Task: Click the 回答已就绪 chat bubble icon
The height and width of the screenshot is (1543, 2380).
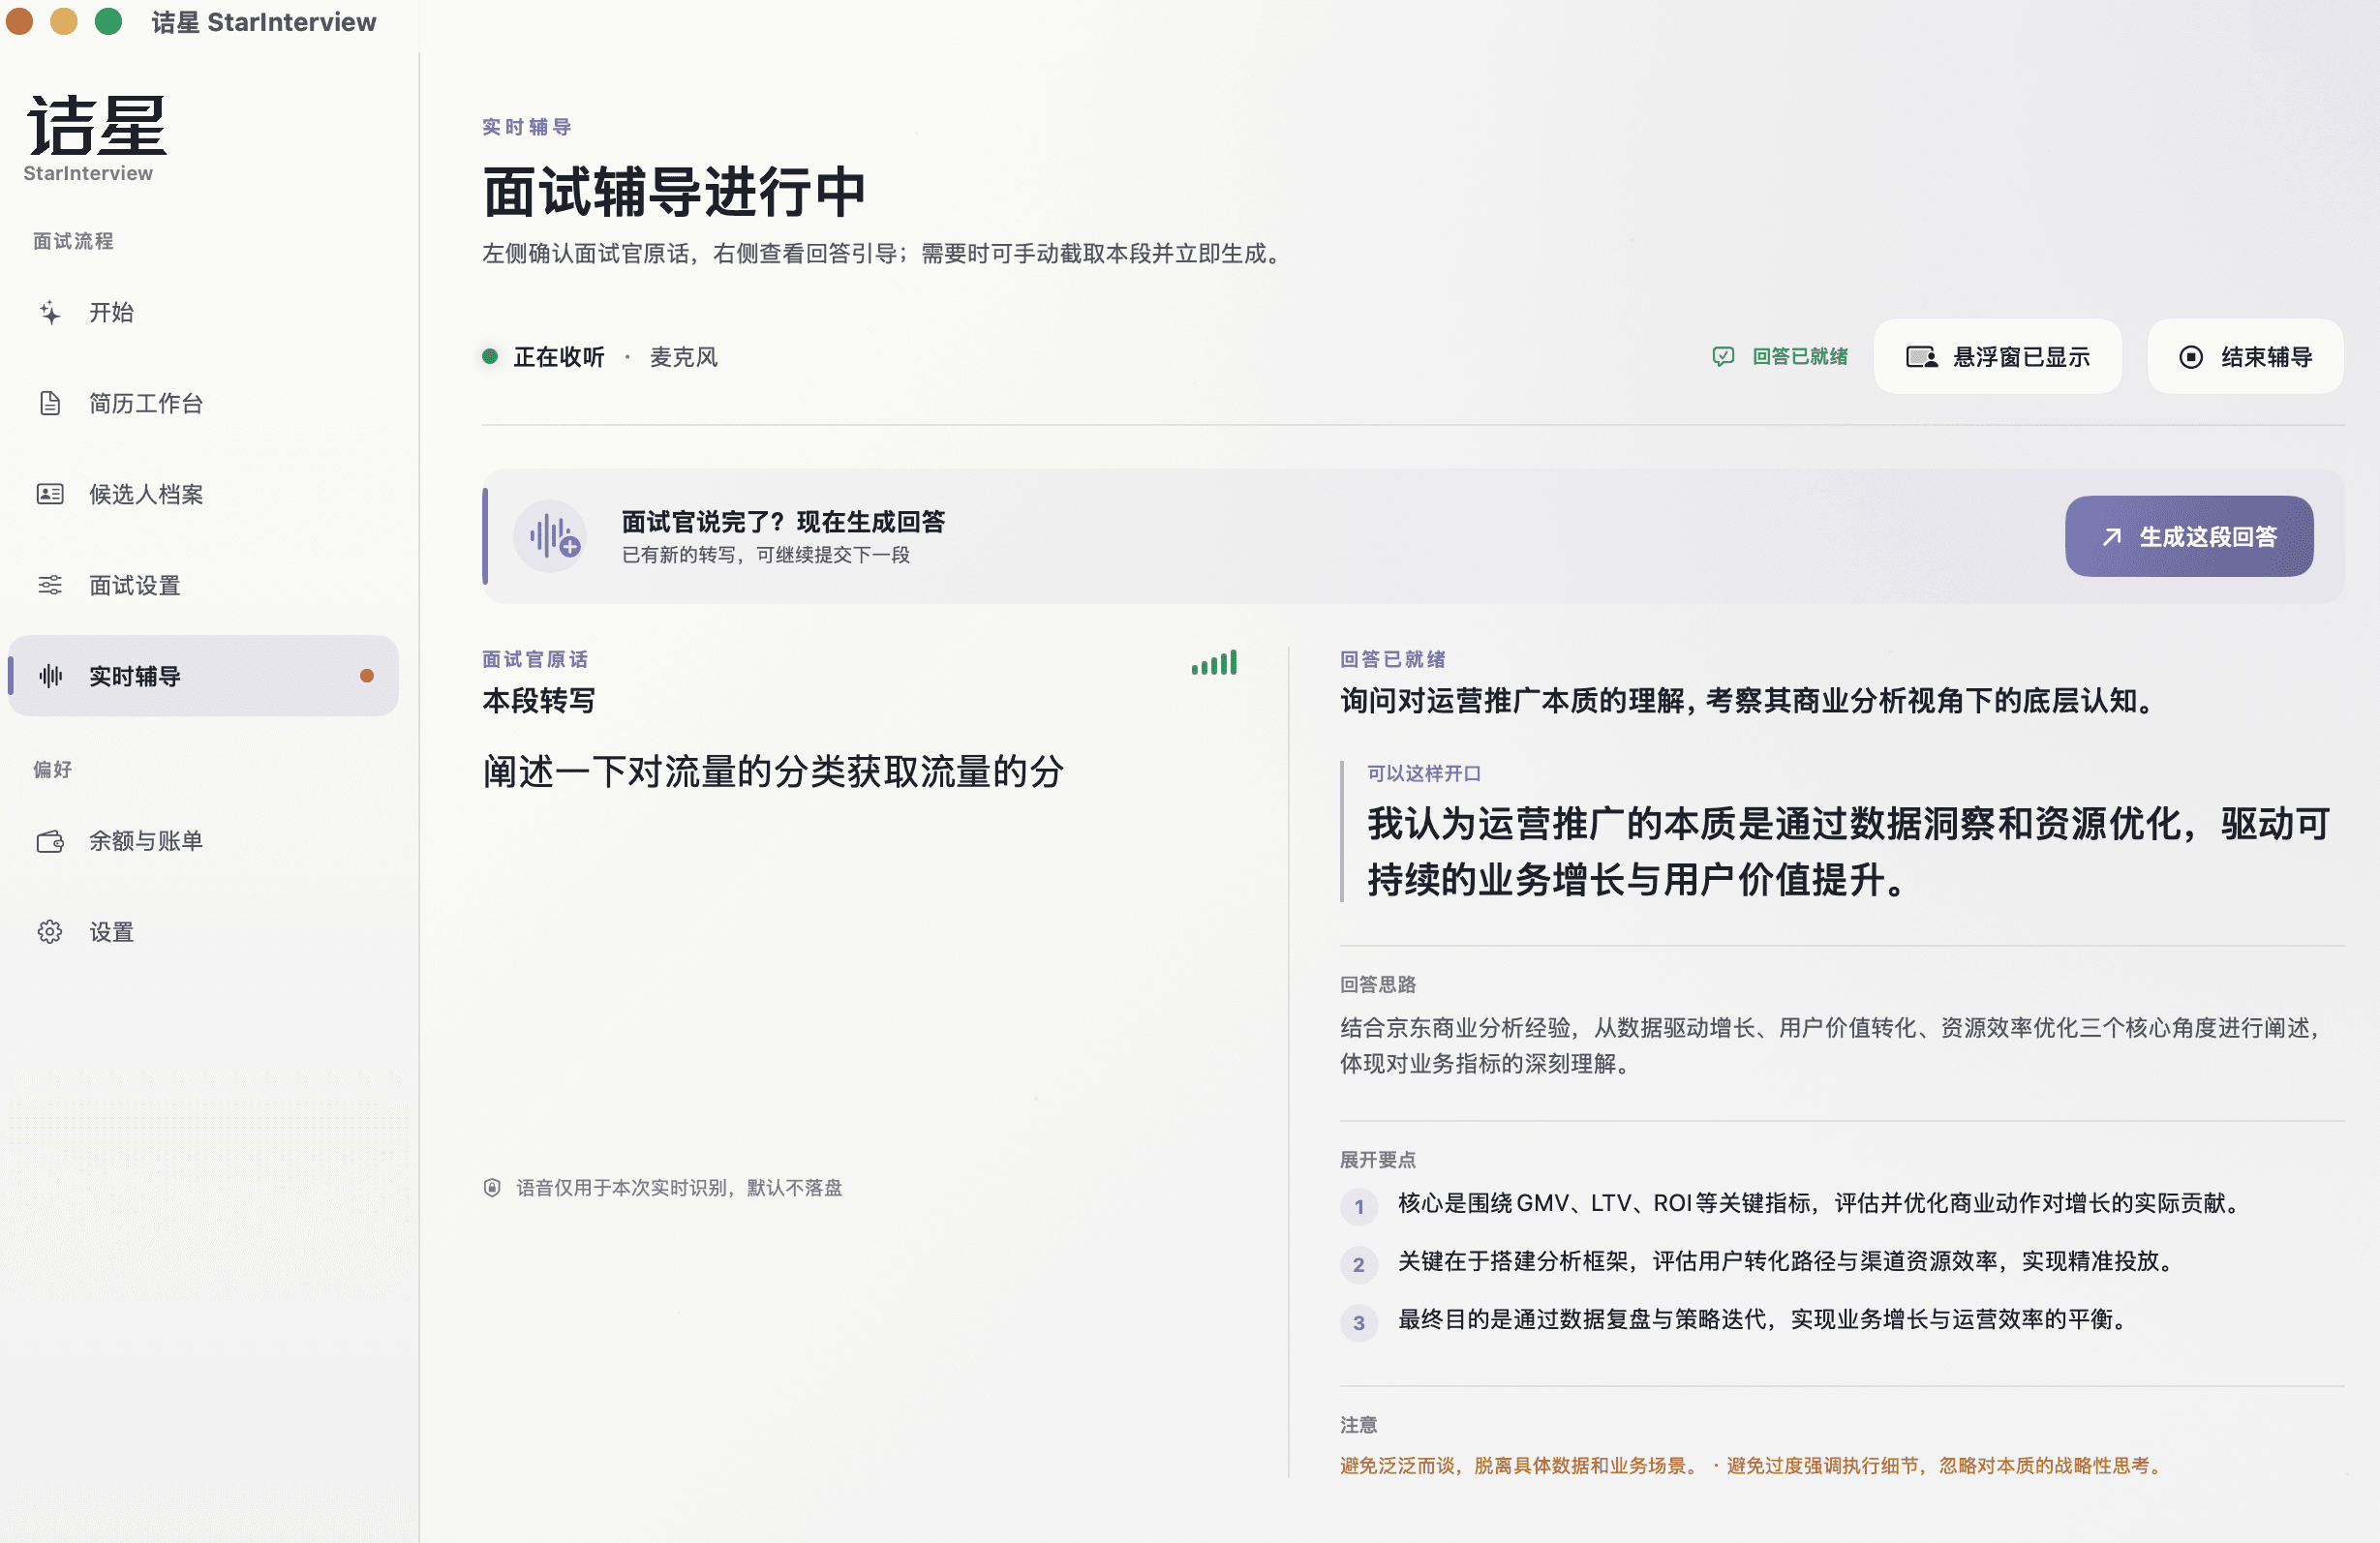Action: pos(1723,356)
